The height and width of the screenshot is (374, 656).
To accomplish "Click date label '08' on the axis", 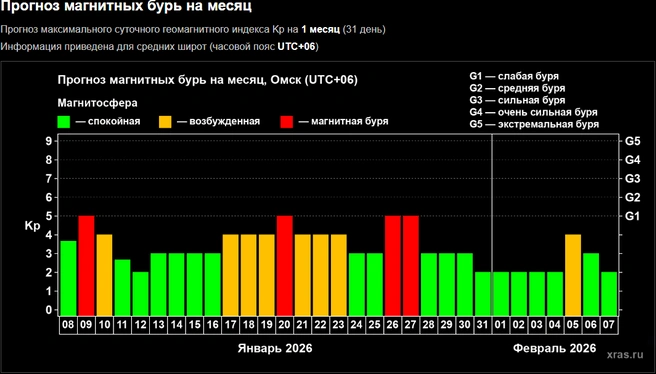I will click(68, 325).
